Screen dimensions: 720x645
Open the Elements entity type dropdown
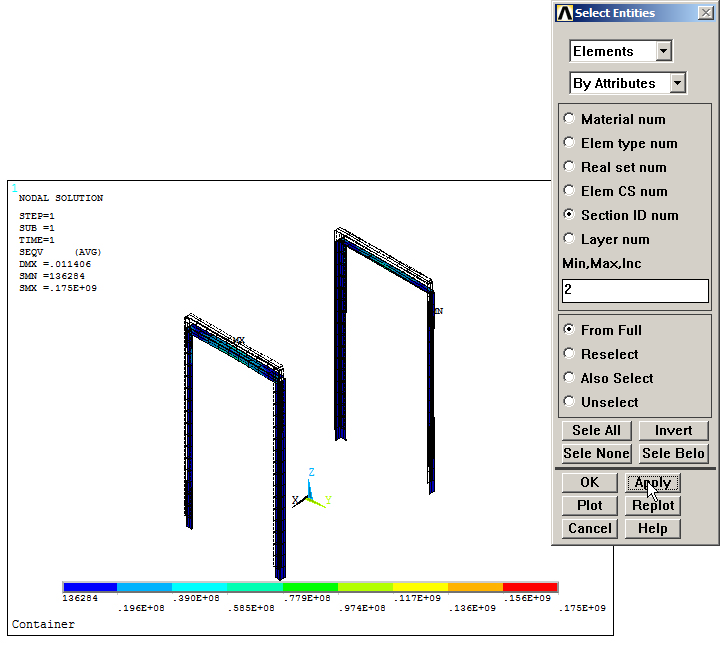[663, 51]
